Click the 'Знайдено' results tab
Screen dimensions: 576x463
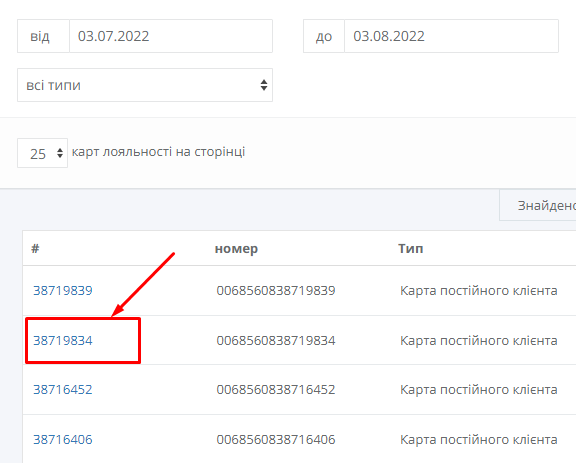tap(538, 205)
